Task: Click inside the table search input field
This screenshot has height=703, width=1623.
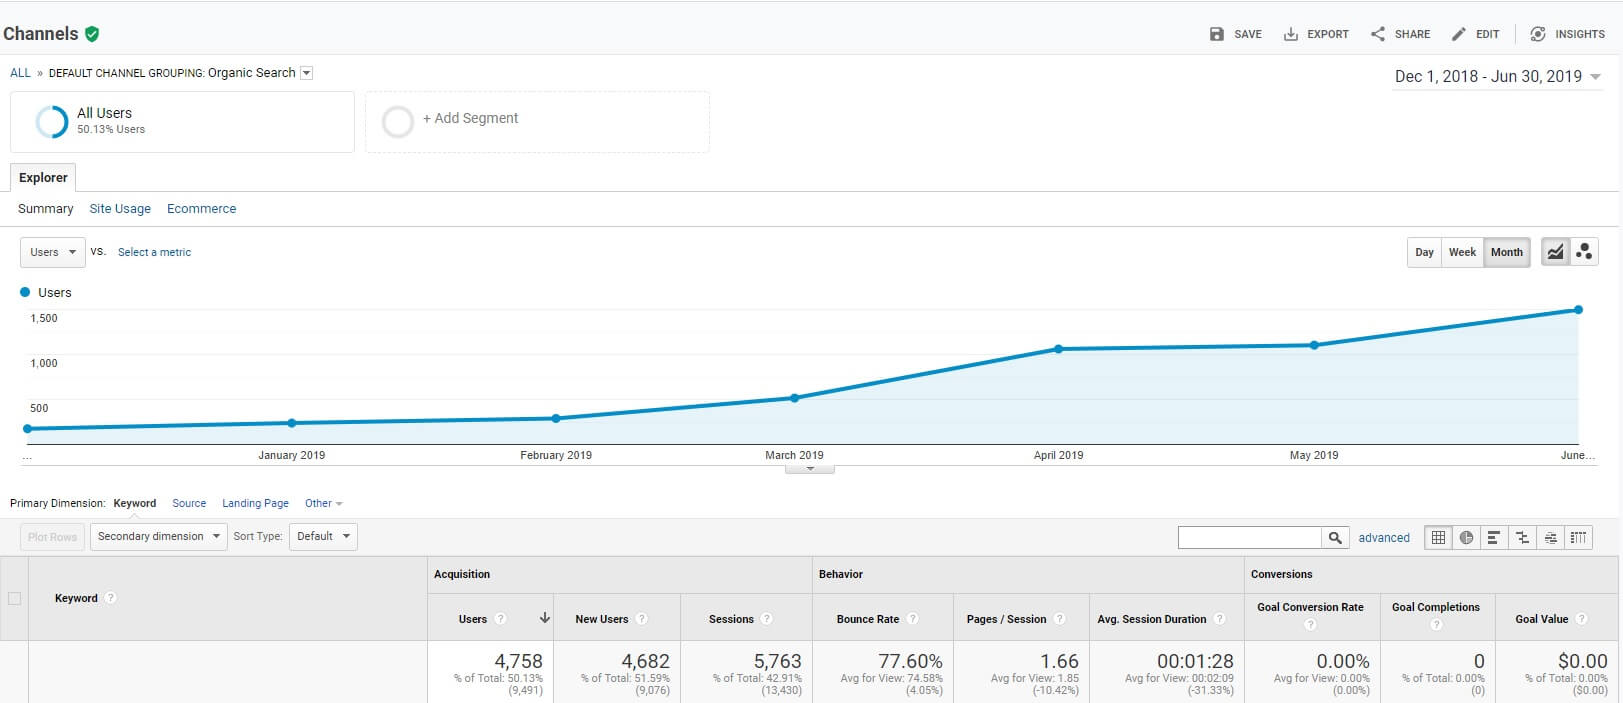Action: pos(1250,538)
